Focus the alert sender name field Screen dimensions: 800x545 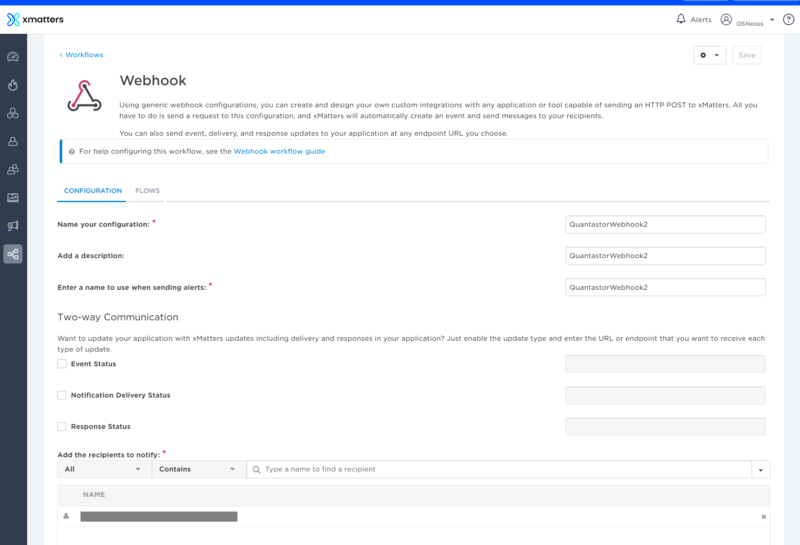point(665,287)
